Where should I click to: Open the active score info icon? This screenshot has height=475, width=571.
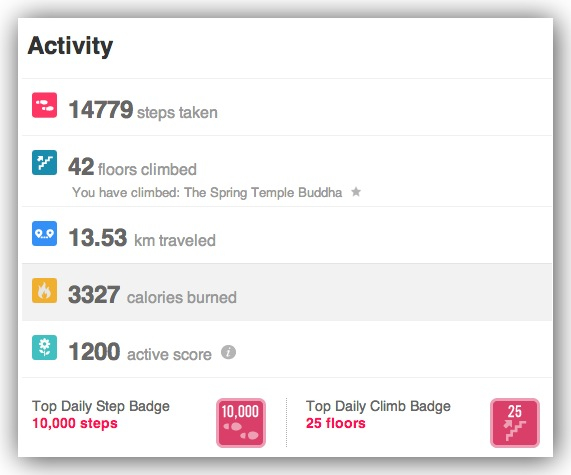click(x=228, y=352)
